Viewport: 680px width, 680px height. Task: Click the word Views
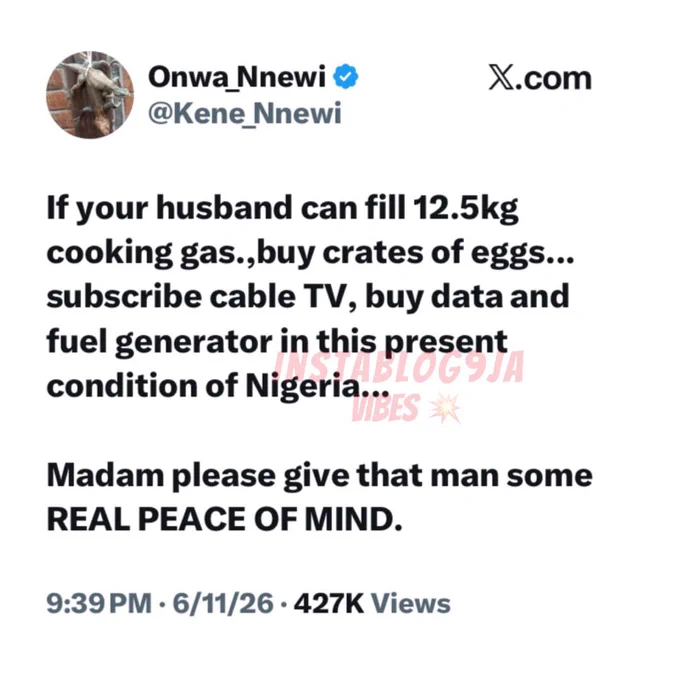click(x=411, y=603)
